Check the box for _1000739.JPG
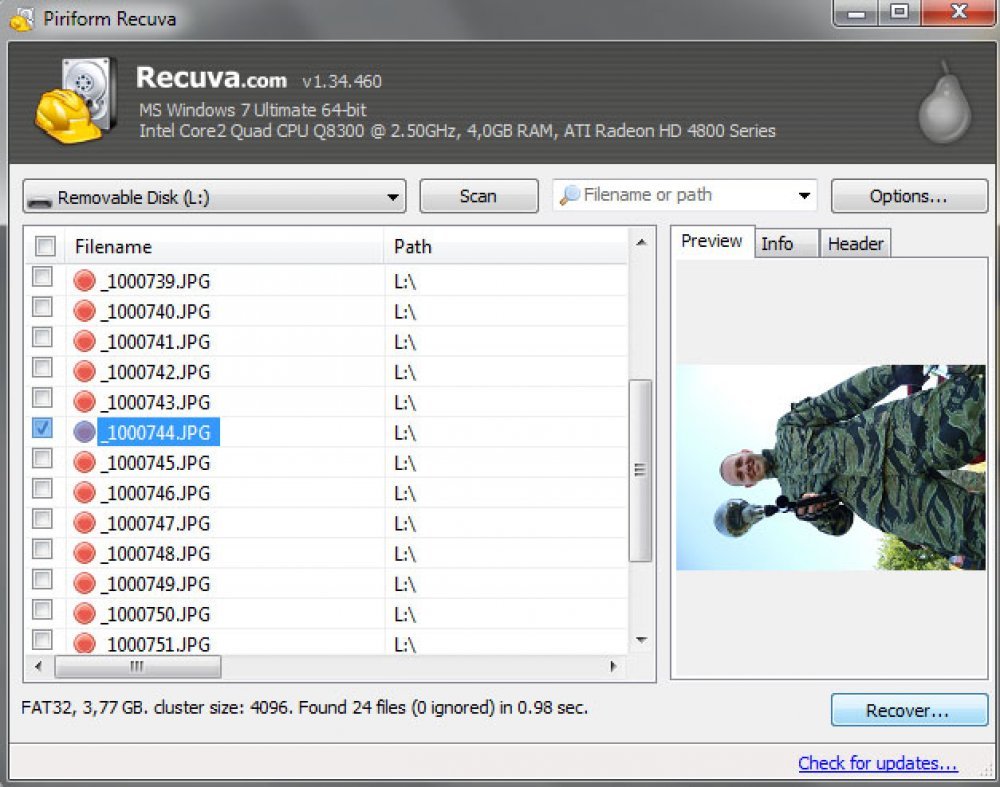 tap(42, 277)
